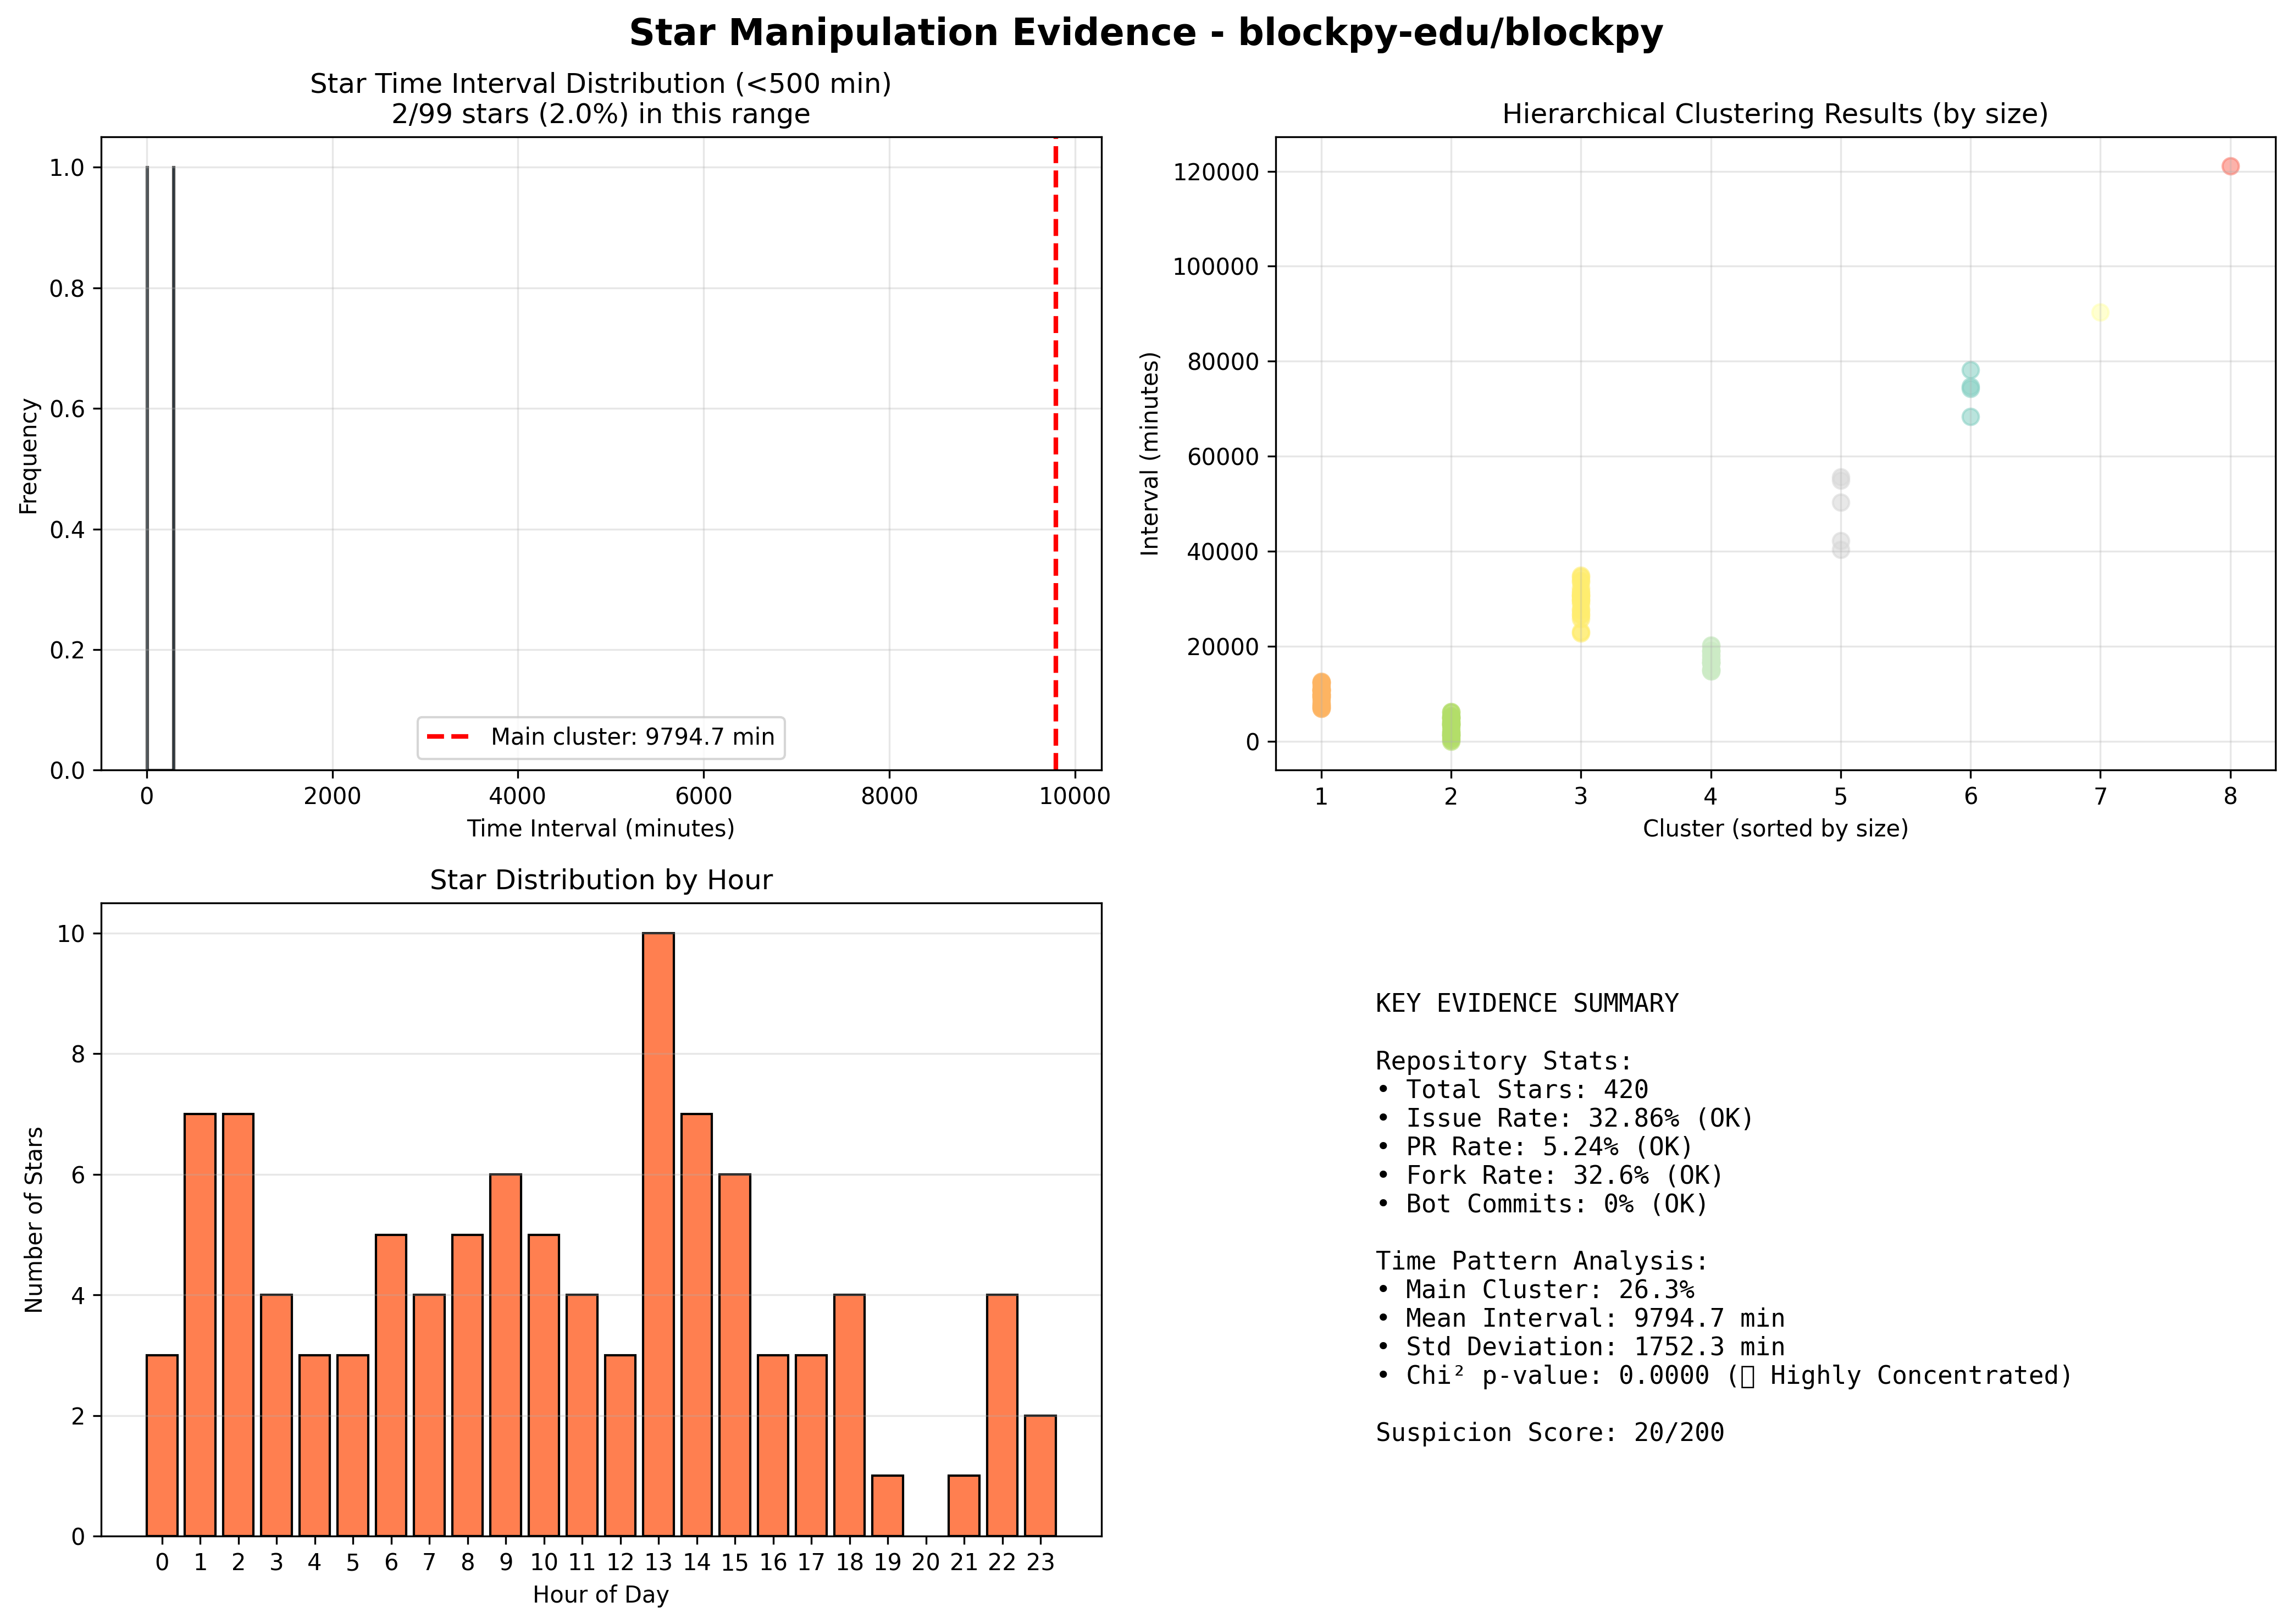
Task: Click the 'Fork Rate: 32.6% (OK)' line
Action: [1550, 1176]
